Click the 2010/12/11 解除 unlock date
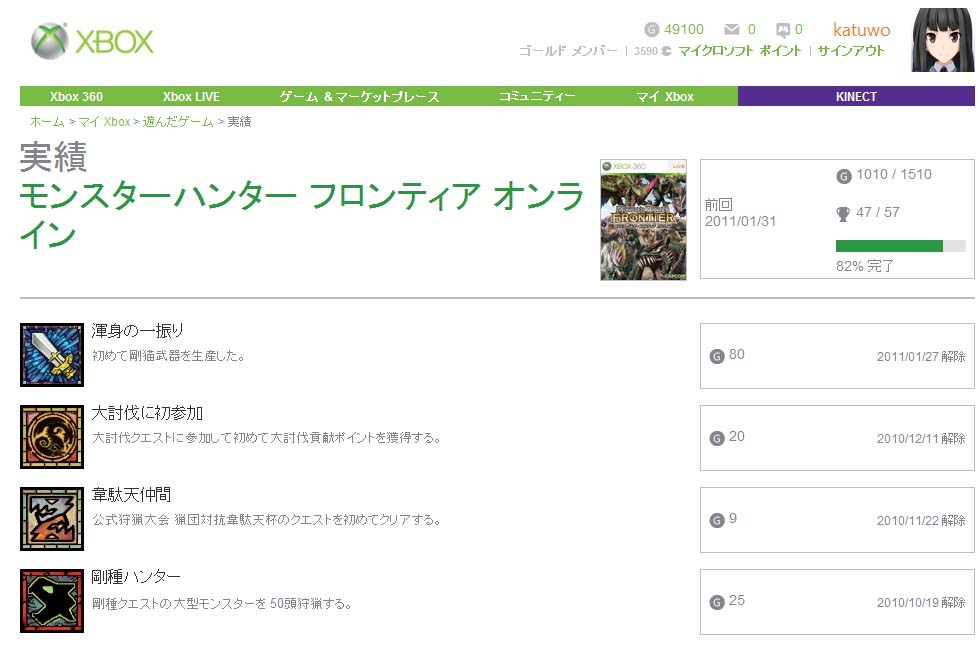This screenshot has height=647, width=980. [x=921, y=438]
